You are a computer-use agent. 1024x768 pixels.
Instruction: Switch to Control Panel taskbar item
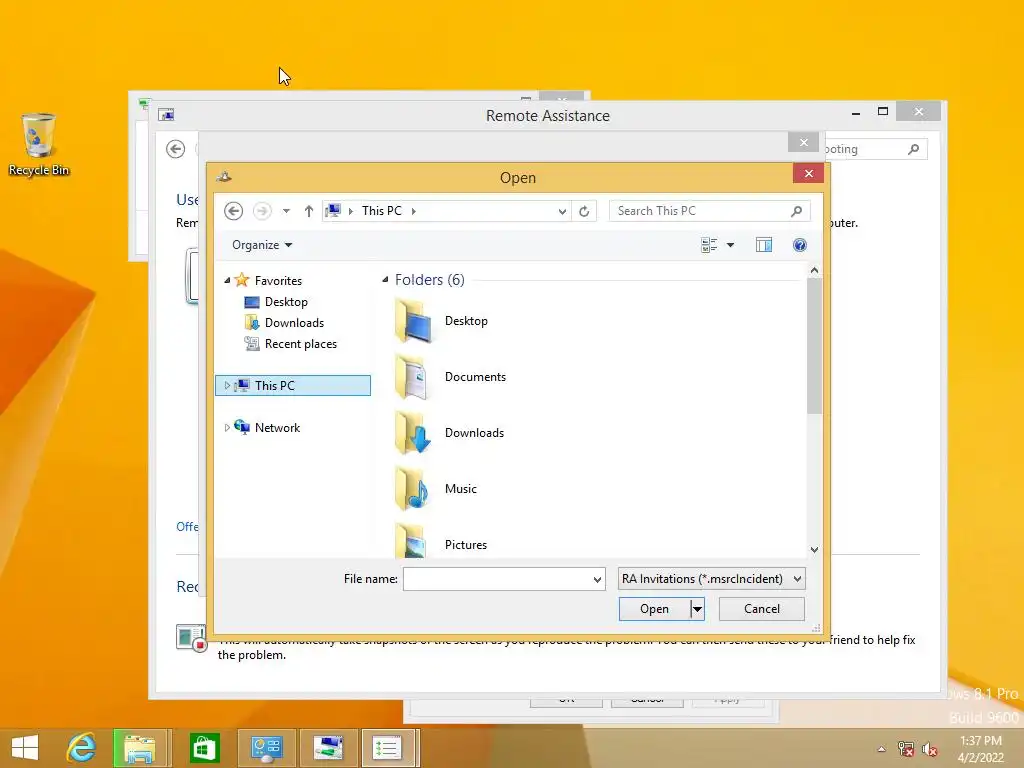(266, 748)
